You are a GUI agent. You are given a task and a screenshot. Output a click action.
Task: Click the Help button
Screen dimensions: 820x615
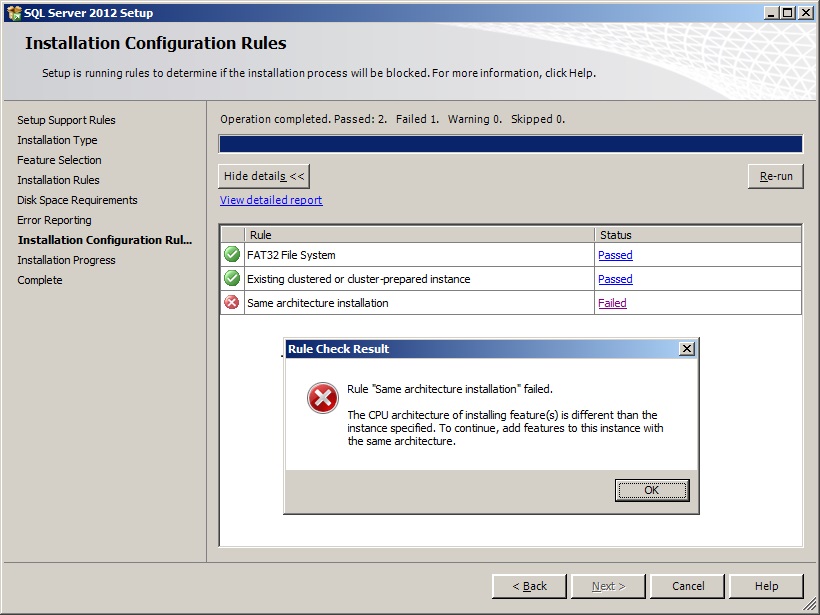(x=766, y=586)
